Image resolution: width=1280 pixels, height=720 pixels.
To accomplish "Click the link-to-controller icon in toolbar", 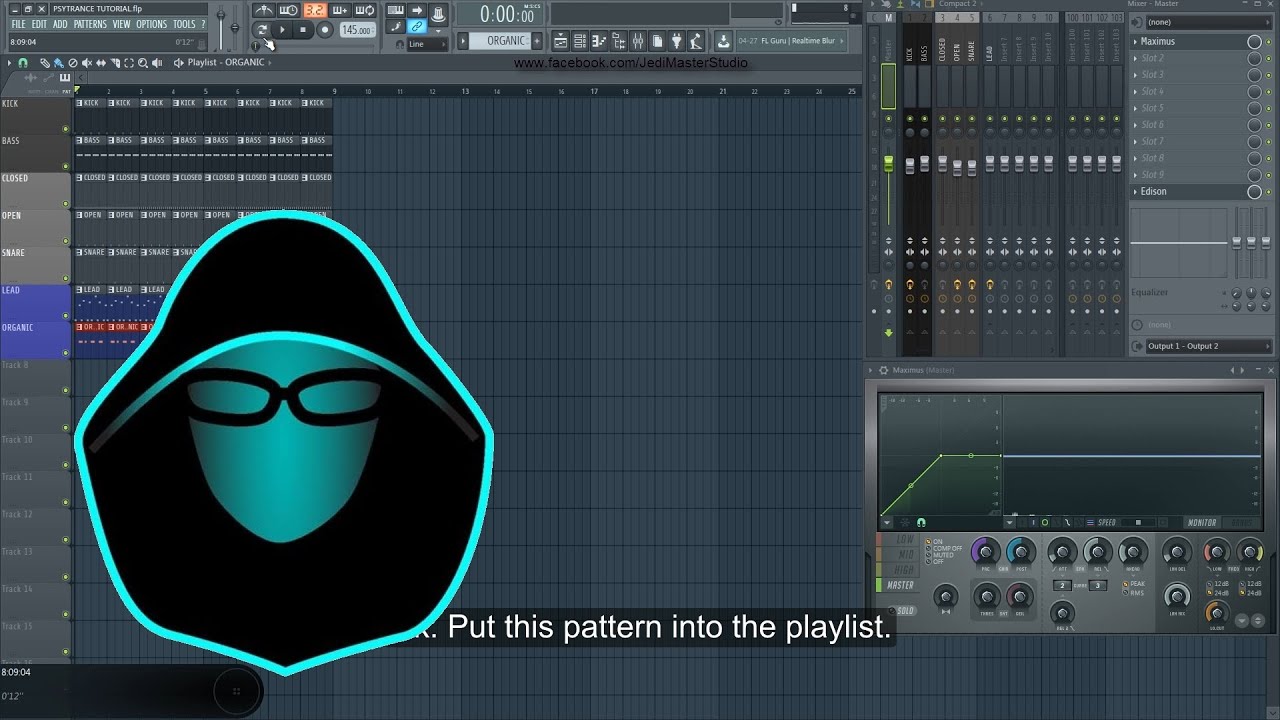I will [x=417, y=26].
